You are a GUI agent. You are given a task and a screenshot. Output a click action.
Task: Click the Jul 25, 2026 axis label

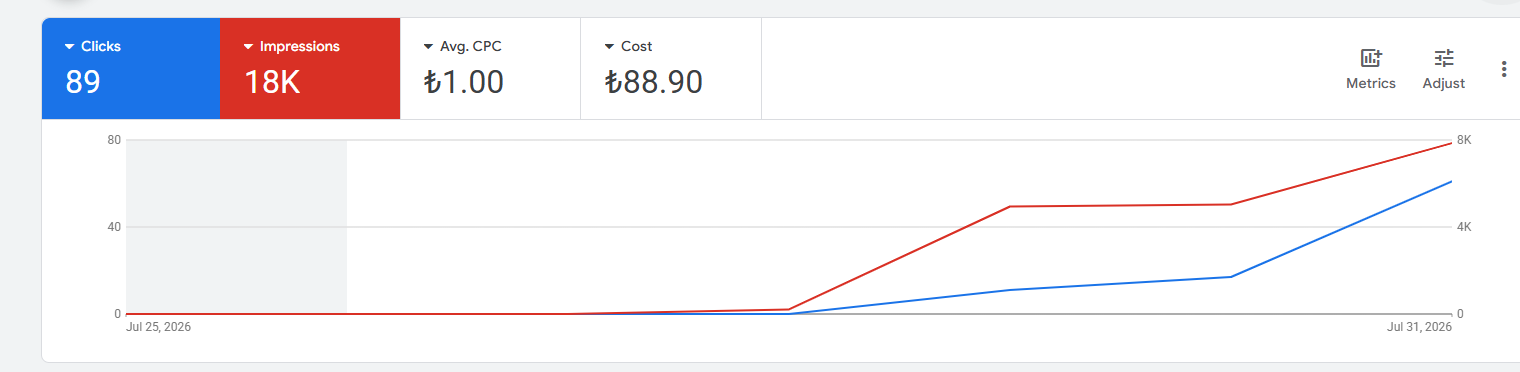pyautogui.click(x=159, y=327)
